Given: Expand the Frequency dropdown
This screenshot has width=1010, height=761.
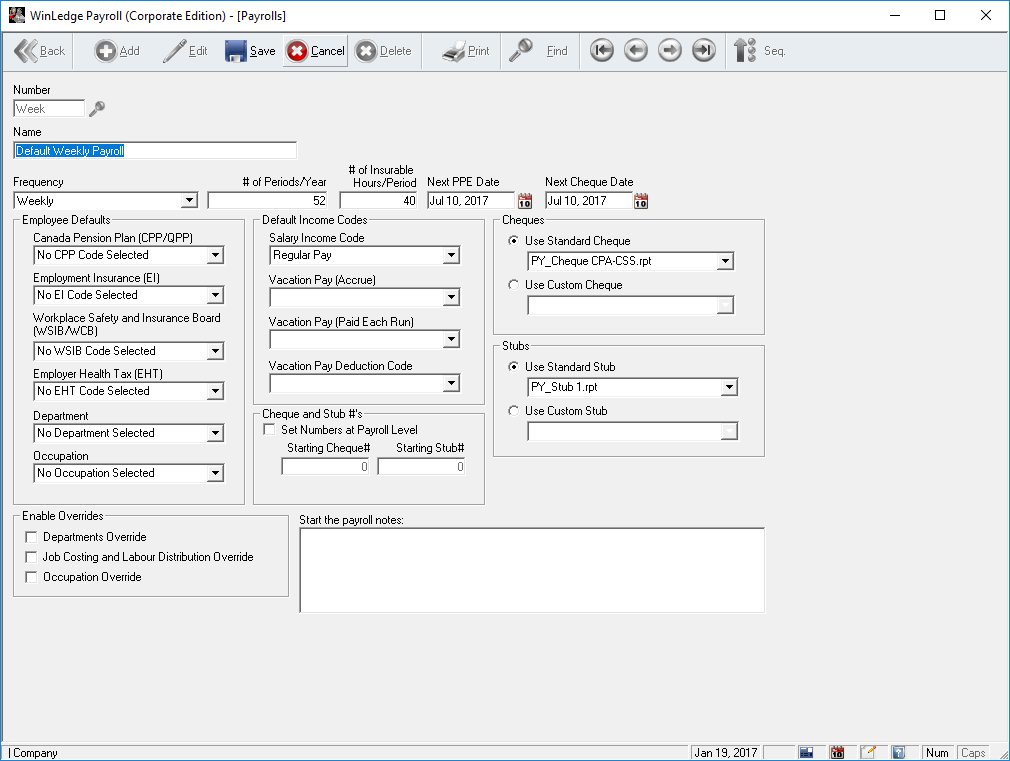Looking at the screenshot, I should point(189,201).
